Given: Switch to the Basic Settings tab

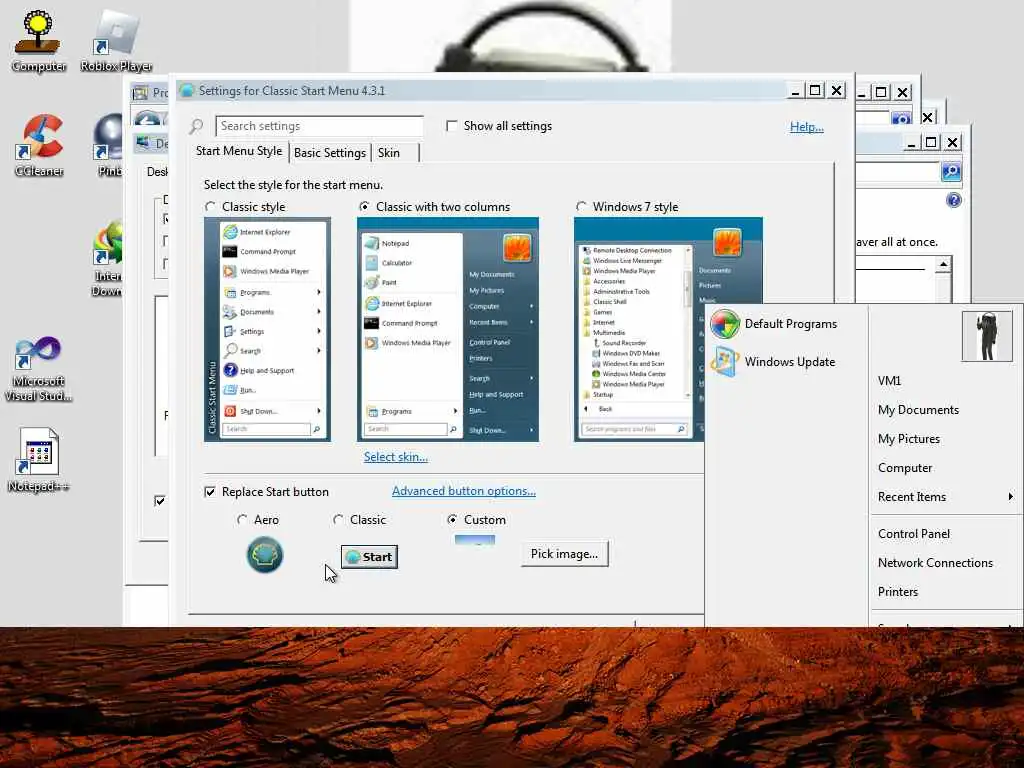Looking at the screenshot, I should click(x=330, y=153).
